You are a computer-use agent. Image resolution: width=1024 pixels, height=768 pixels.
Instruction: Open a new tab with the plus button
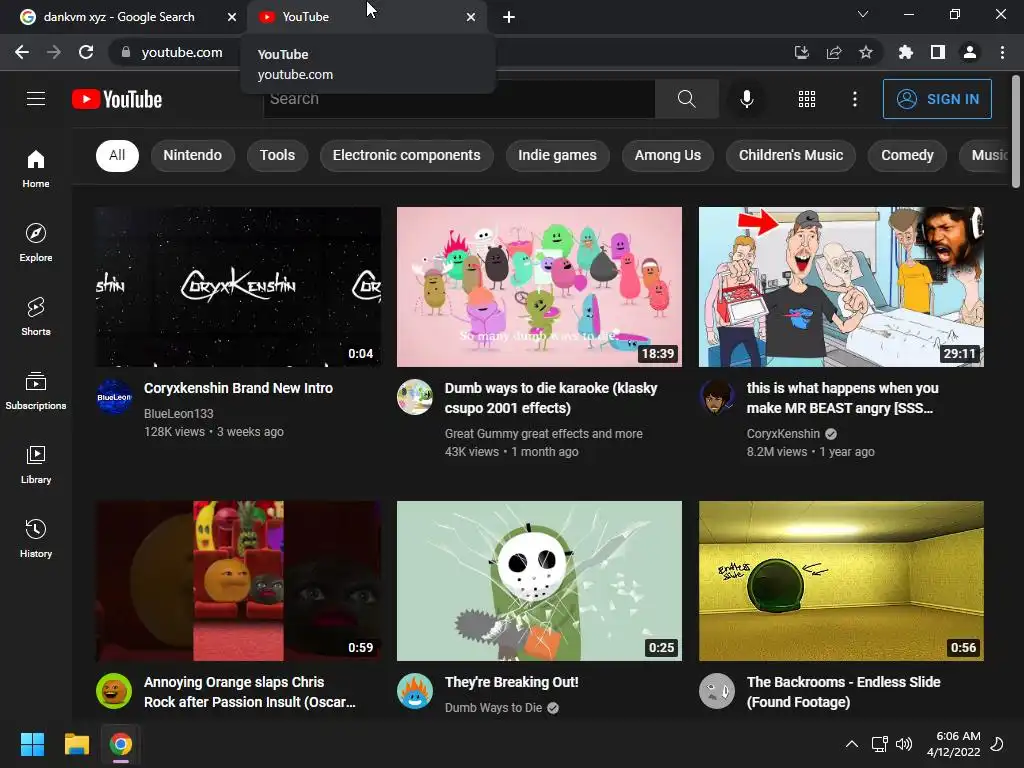point(509,17)
